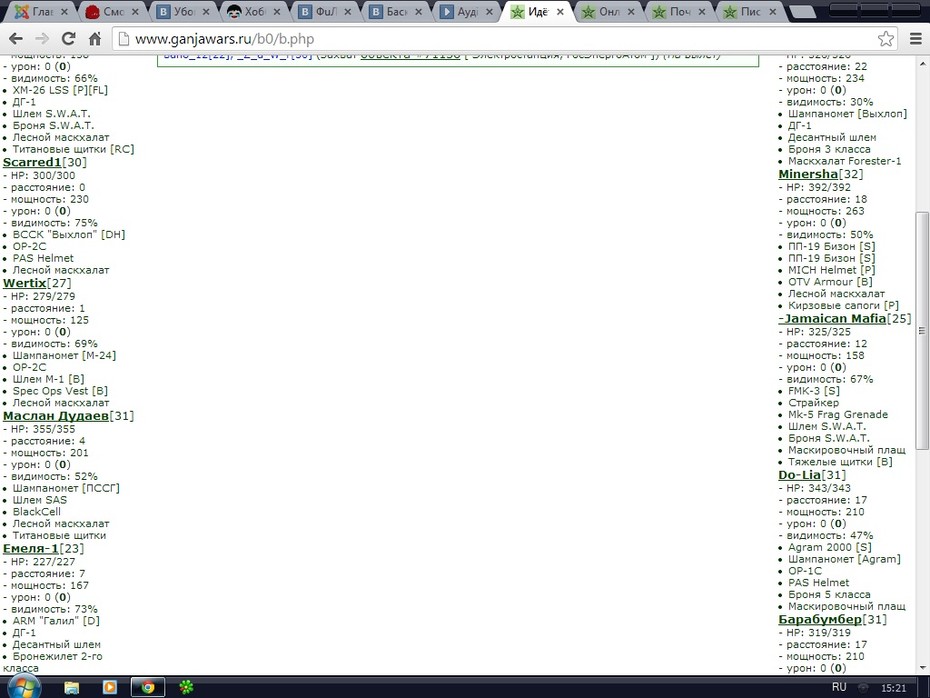Open player profile Scarred1

[32, 162]
